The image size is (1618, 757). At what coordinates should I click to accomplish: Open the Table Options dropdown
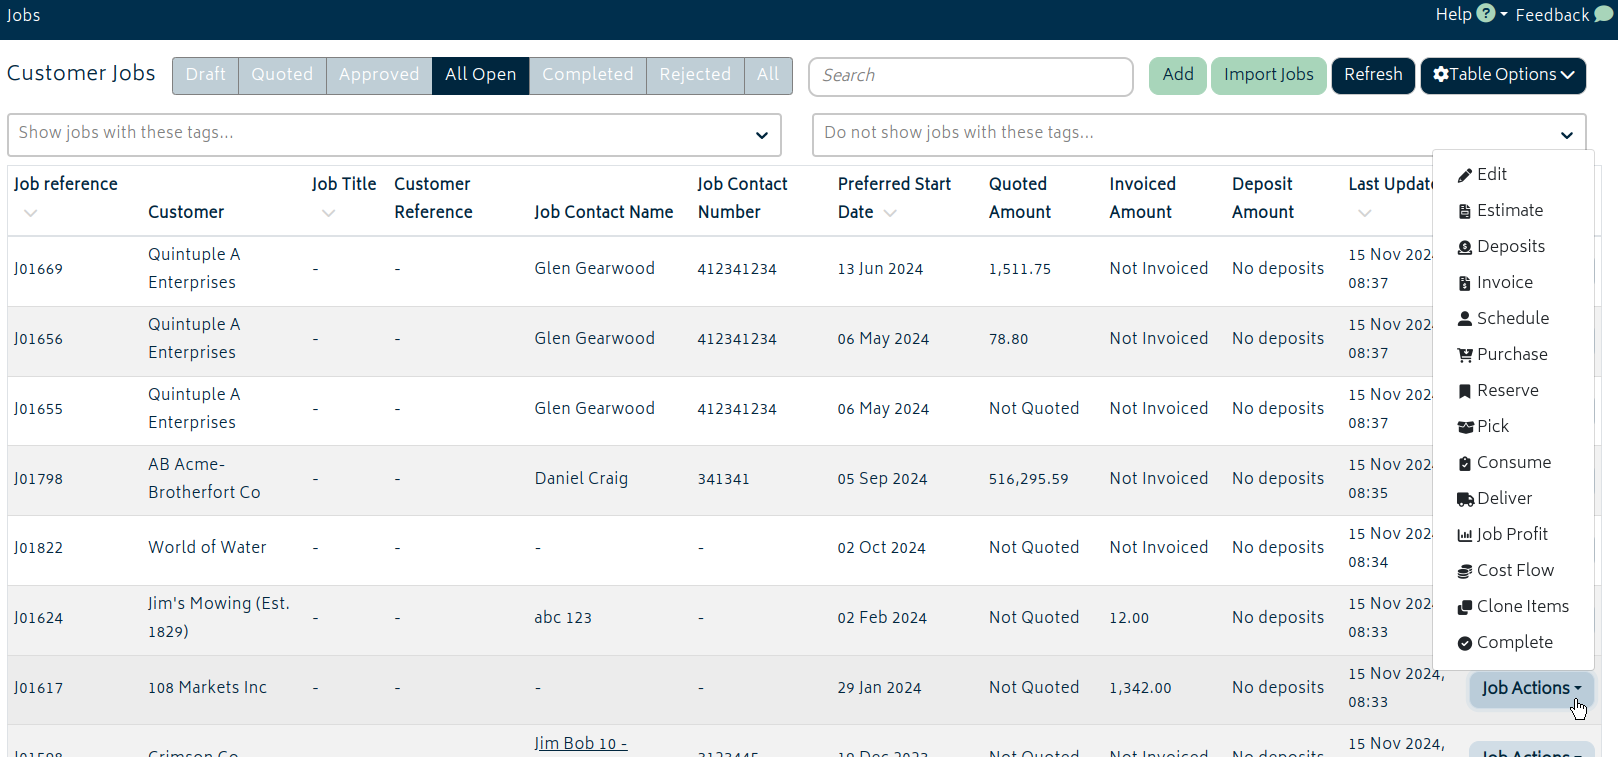tap(1503, 75)
